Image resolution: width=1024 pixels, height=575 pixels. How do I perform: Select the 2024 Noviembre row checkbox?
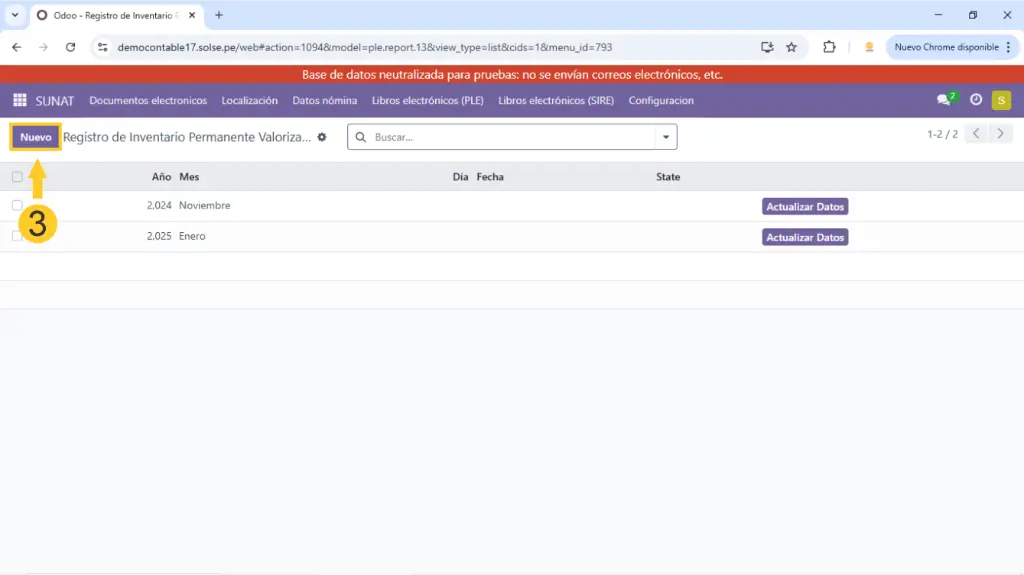17,205
